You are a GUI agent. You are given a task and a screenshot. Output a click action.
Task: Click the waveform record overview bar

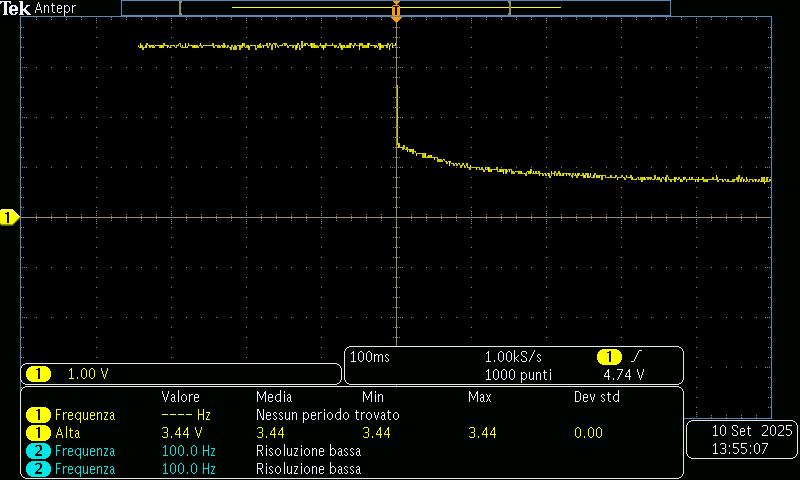click(395, 7)
